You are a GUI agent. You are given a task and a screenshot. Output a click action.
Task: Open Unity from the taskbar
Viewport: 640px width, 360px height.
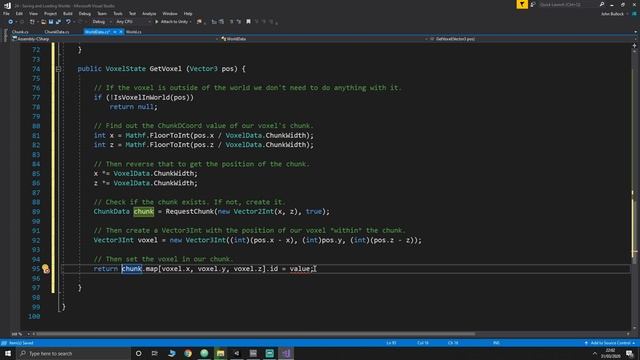237,353
